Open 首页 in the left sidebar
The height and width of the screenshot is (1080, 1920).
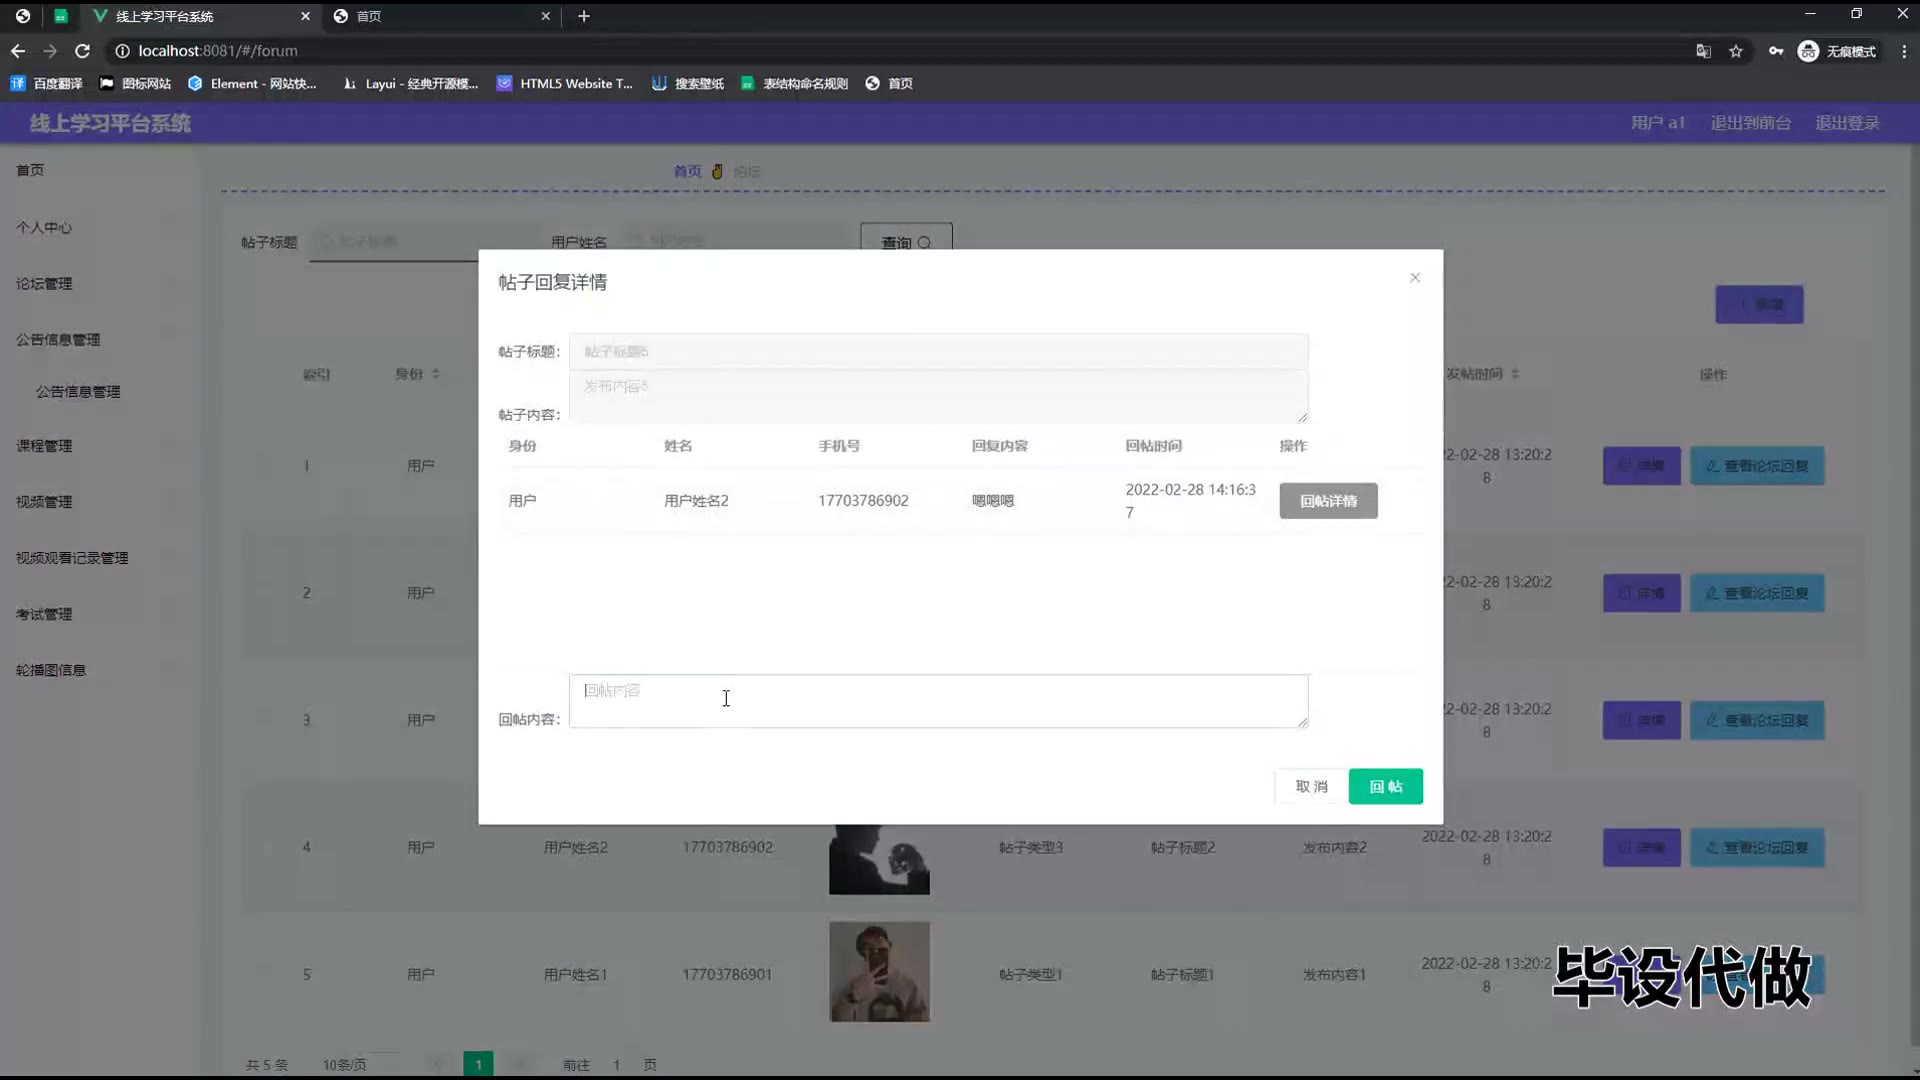[30, 170]
